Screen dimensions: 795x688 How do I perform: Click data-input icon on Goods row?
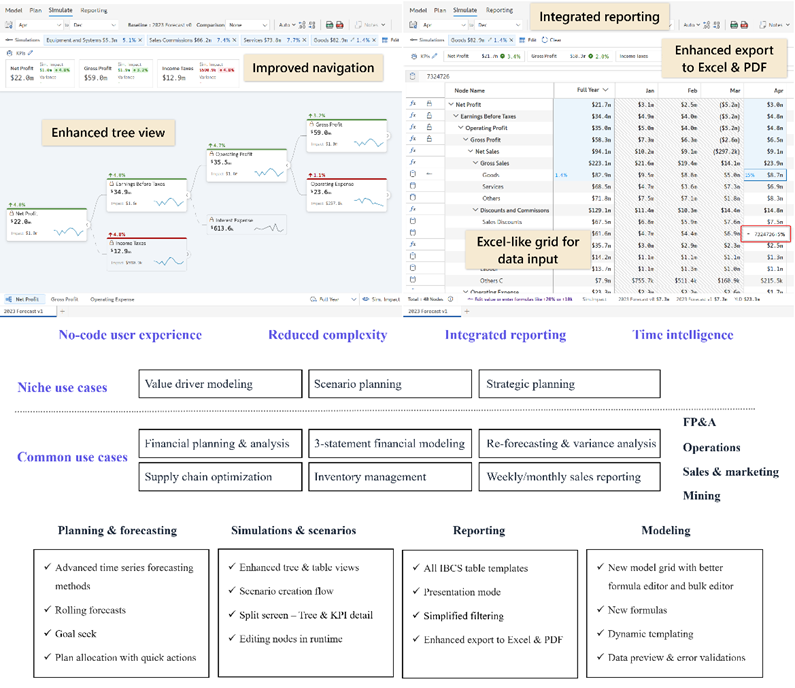coord(413,174)
